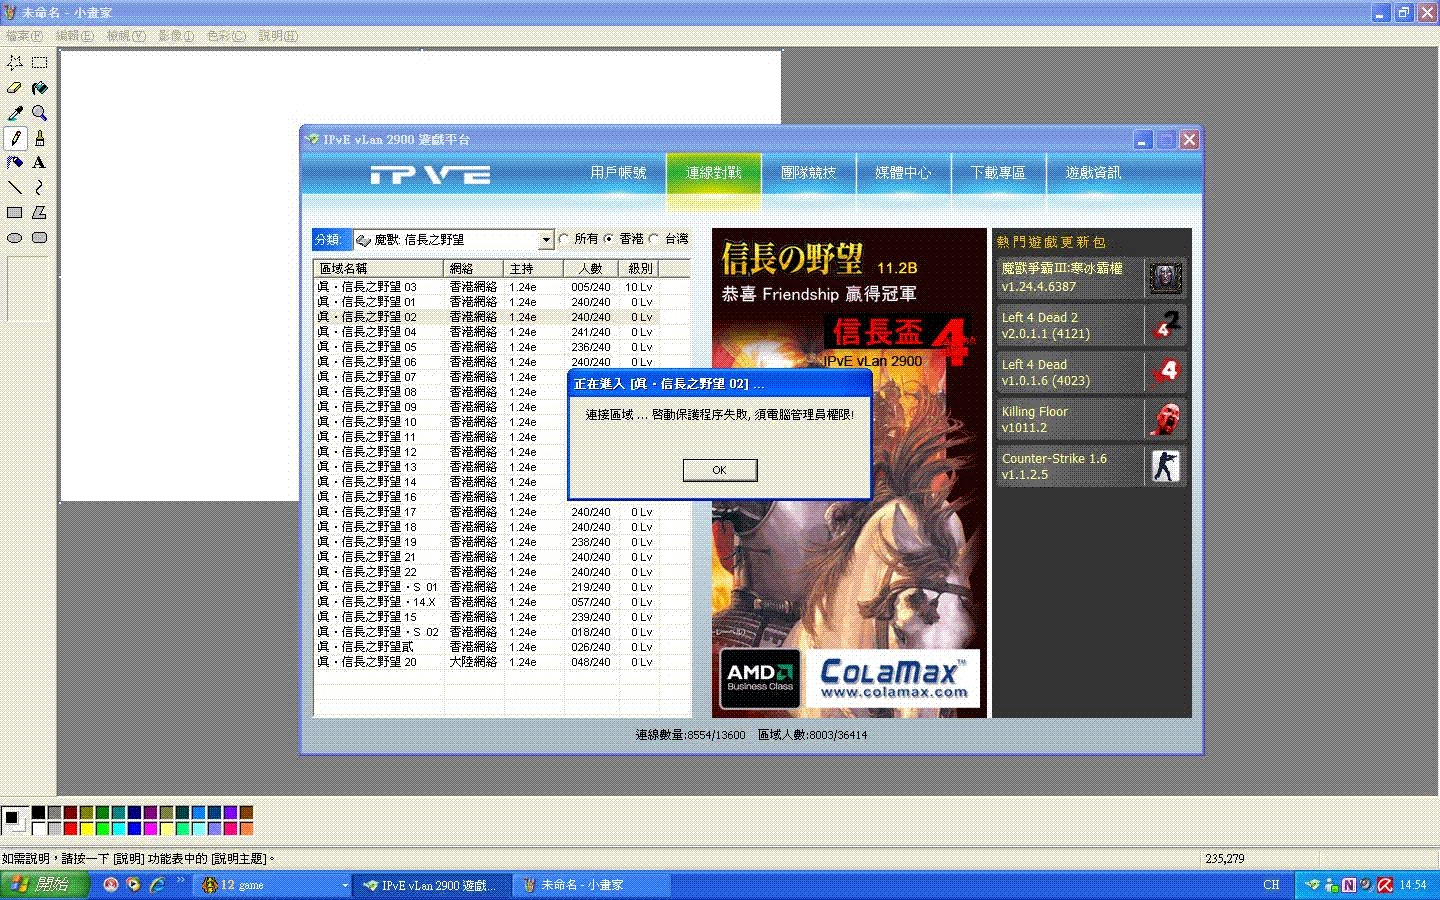Sort the list by 人數 column header
The width and height of the screenshot is (1440, 900).
[x=591, y=269]
